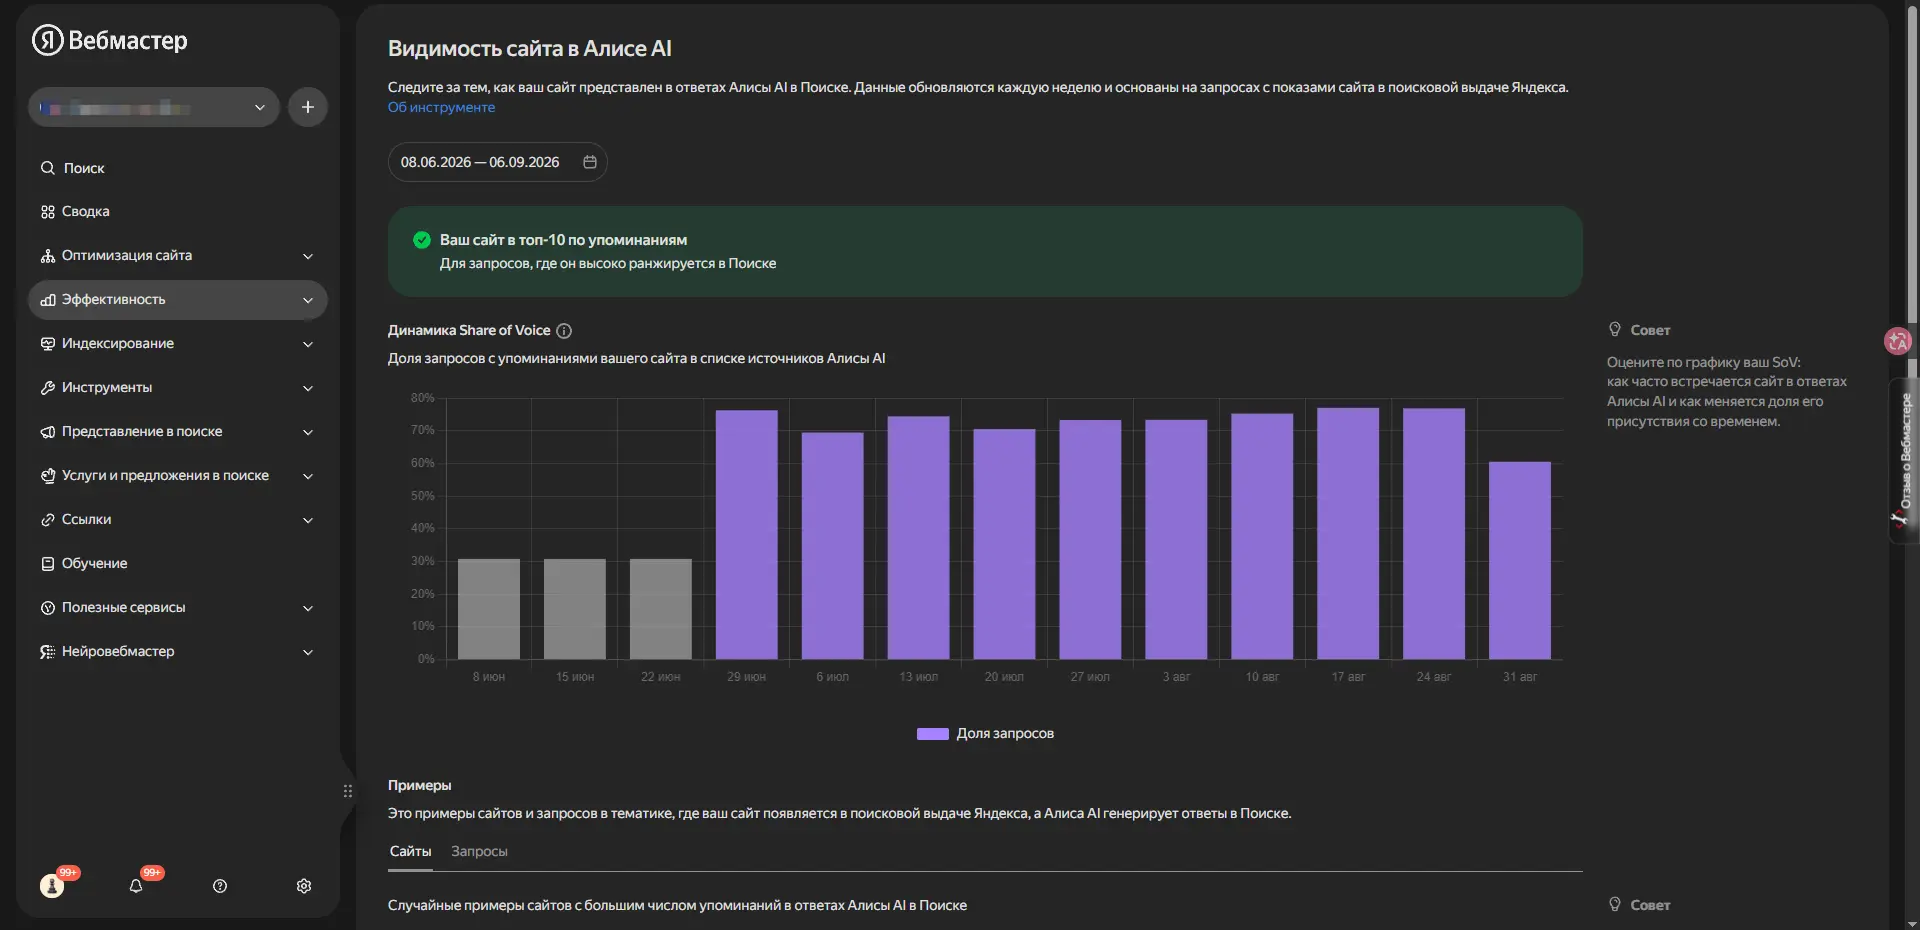Click the green check mark in the top-10 banner
Screen dimensions: 1920x930
(422, 240)
